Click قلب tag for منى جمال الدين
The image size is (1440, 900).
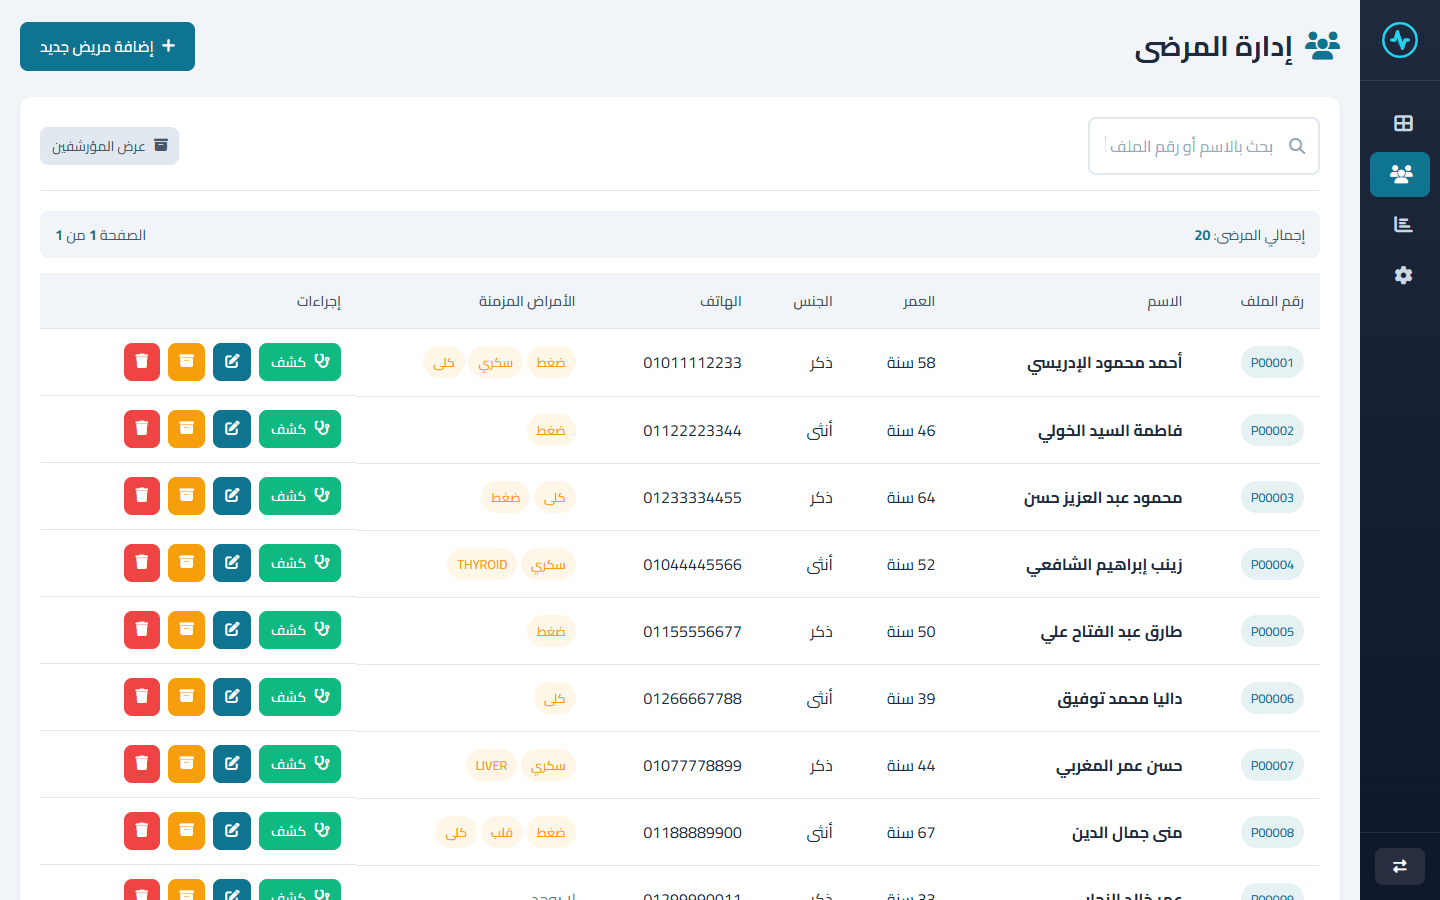tap(502, 833)
